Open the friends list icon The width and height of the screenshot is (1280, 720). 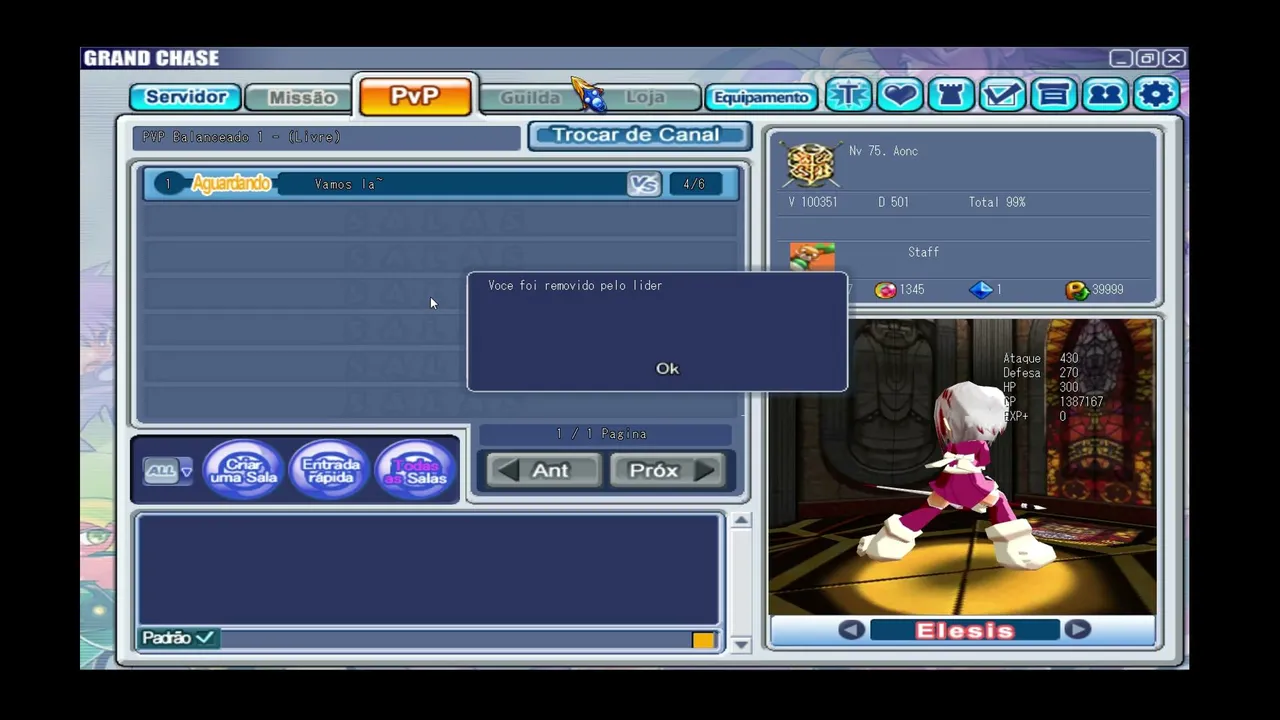tap(1105, 96)
